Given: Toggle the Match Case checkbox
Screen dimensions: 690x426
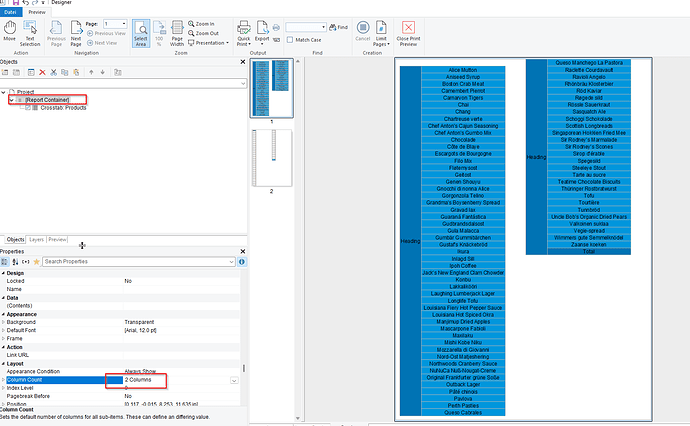Looking at the screenshot, I should [x=290, y=40].
